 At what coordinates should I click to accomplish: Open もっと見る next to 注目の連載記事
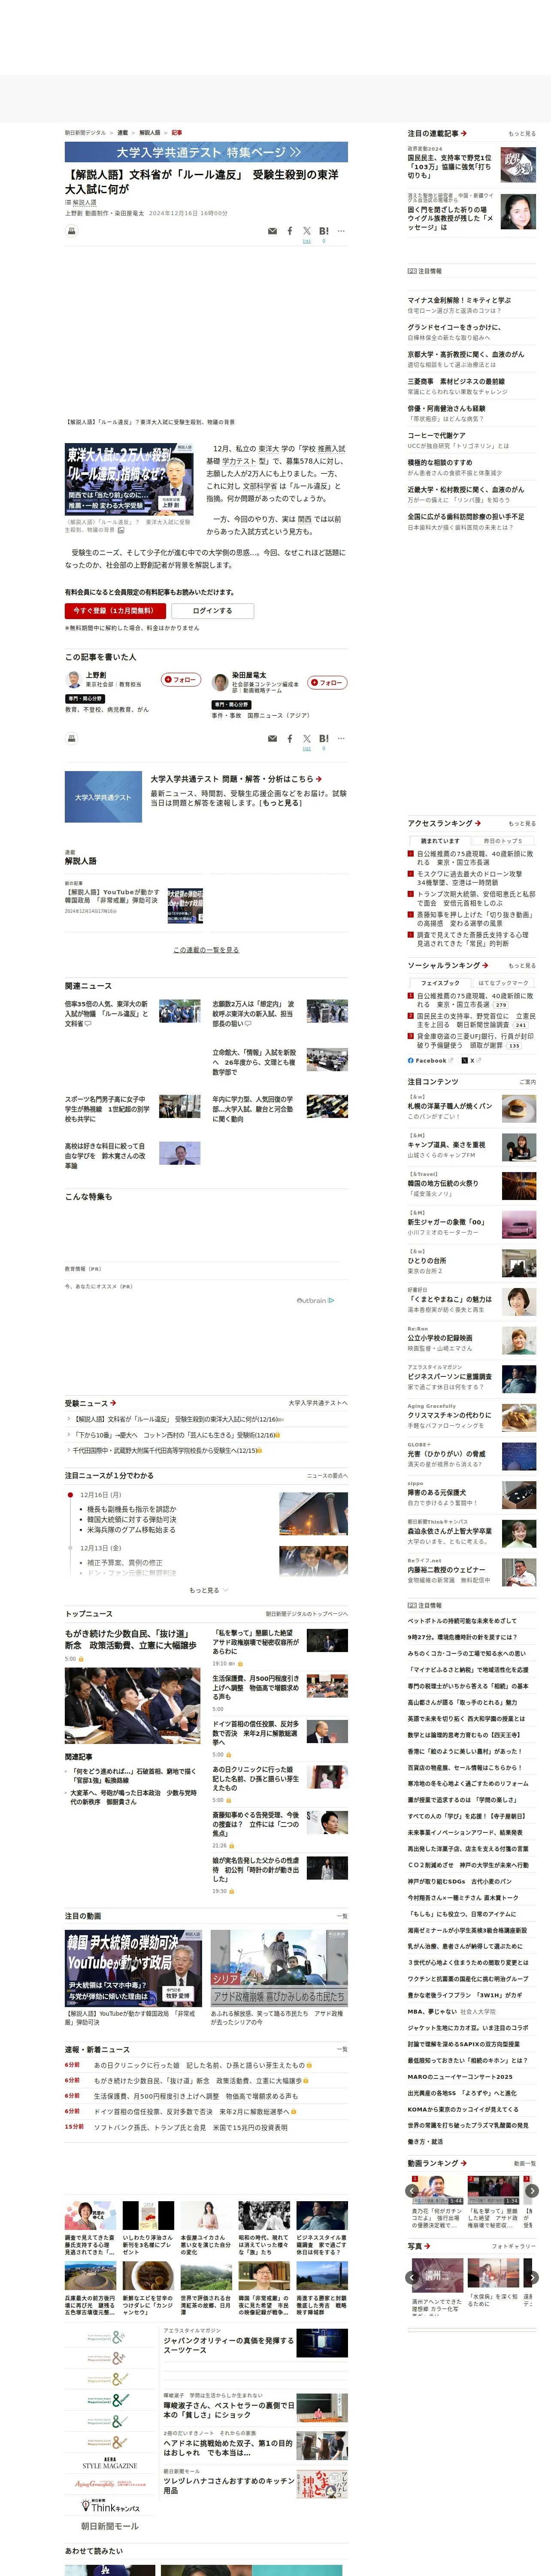tap(521, 133)
